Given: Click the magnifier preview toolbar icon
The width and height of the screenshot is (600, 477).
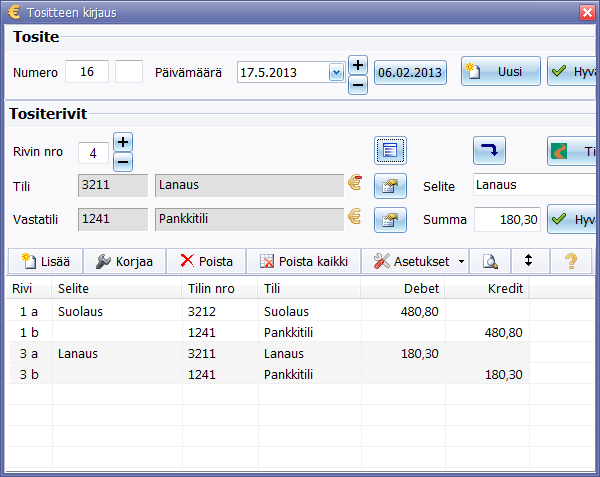Looking at the screenshot, I should pyautogui.click(x=490, y=261).
